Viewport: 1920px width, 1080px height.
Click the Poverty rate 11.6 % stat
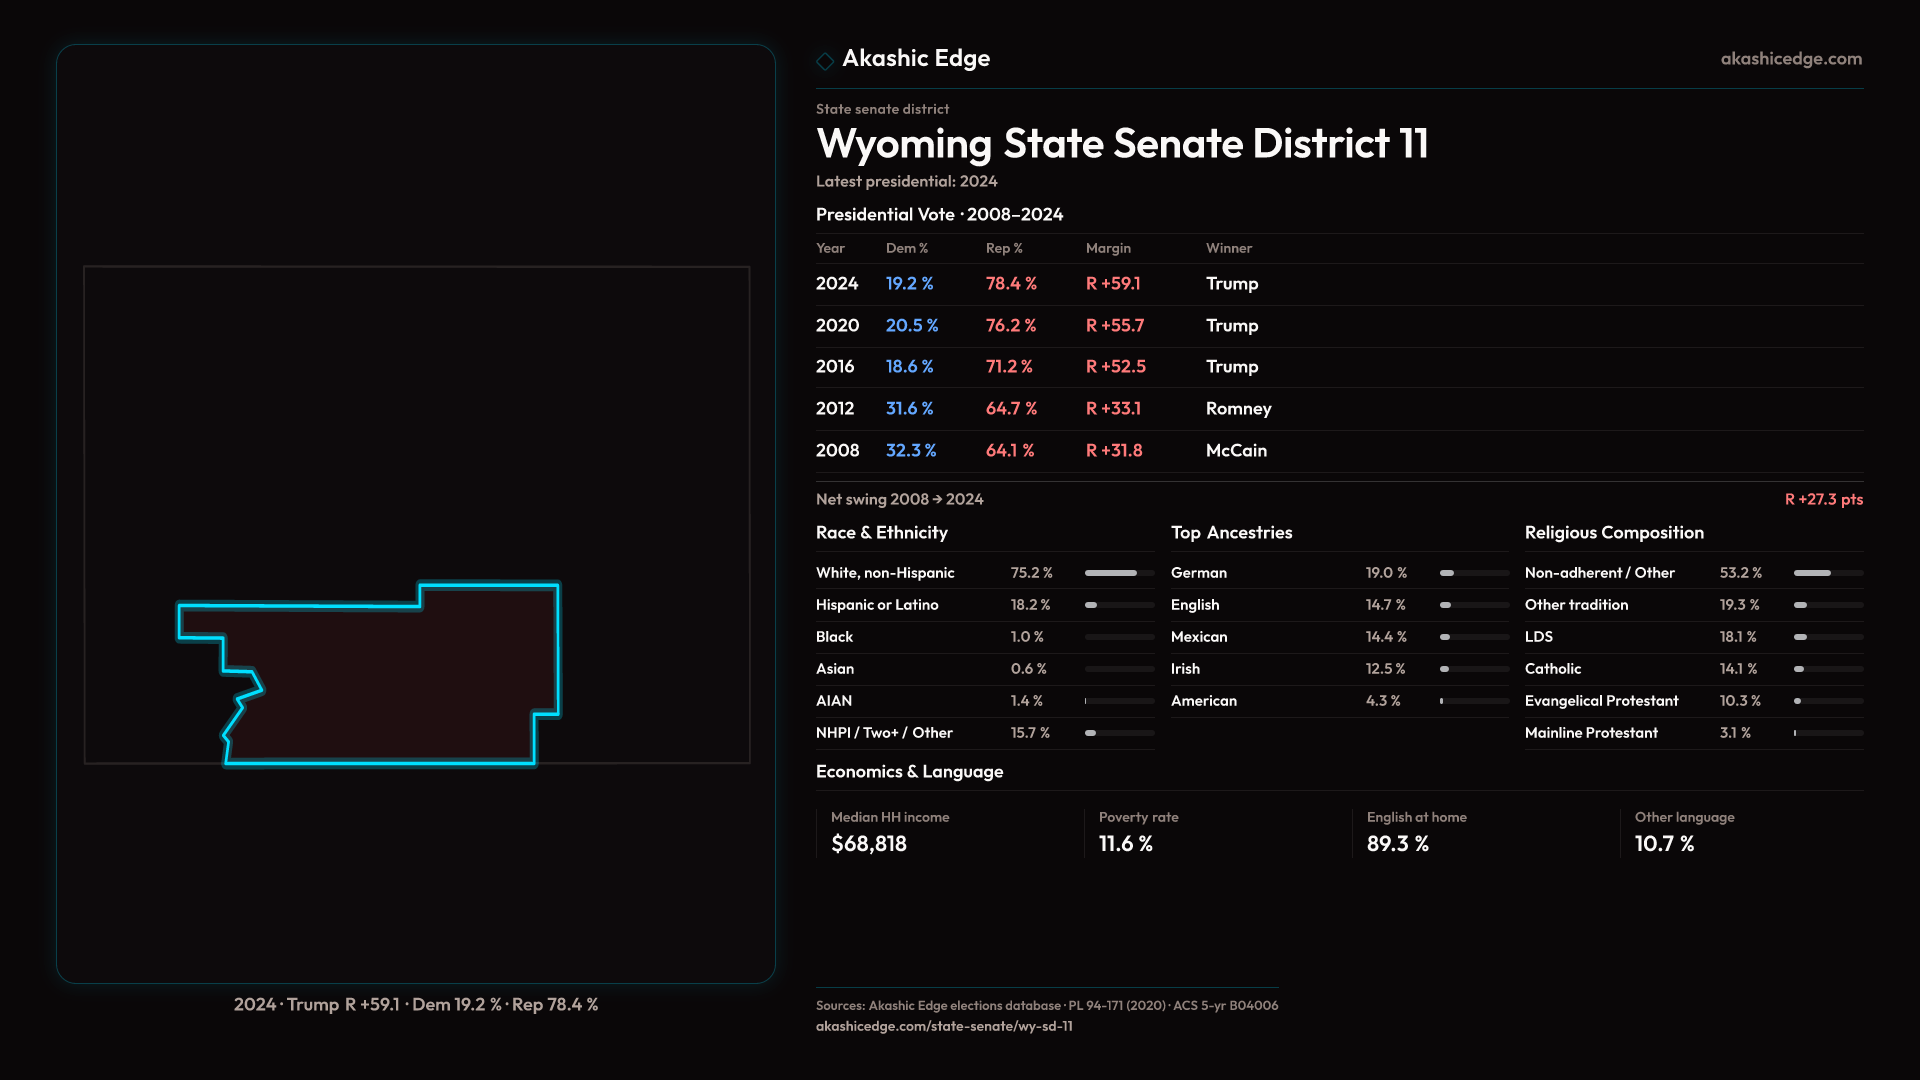pyautogui.click(x=1125, y=844)
